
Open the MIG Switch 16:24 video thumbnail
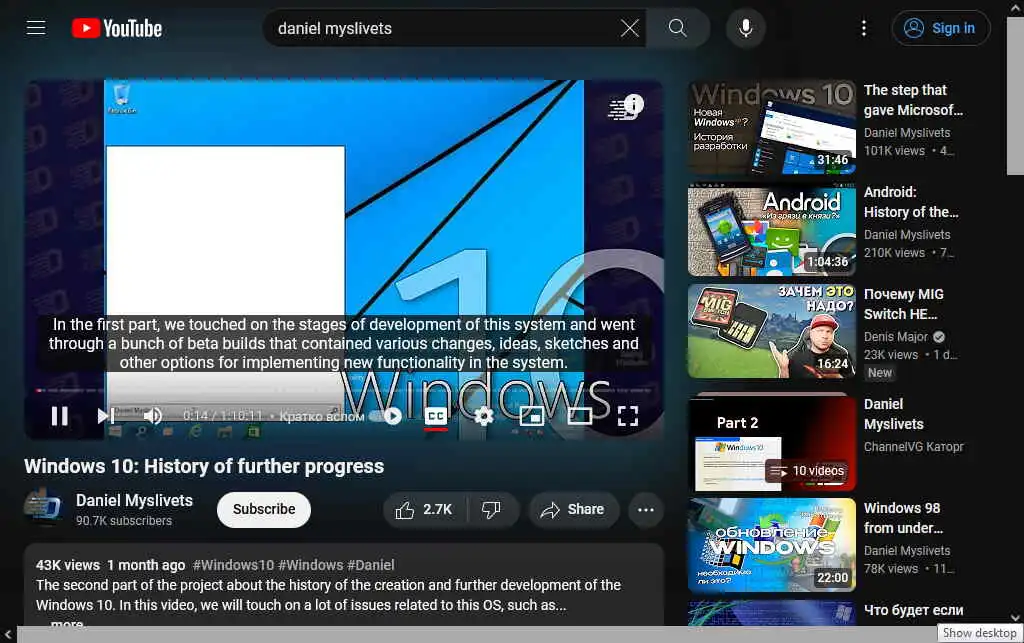pyautogui.click(x=772, y=332)
